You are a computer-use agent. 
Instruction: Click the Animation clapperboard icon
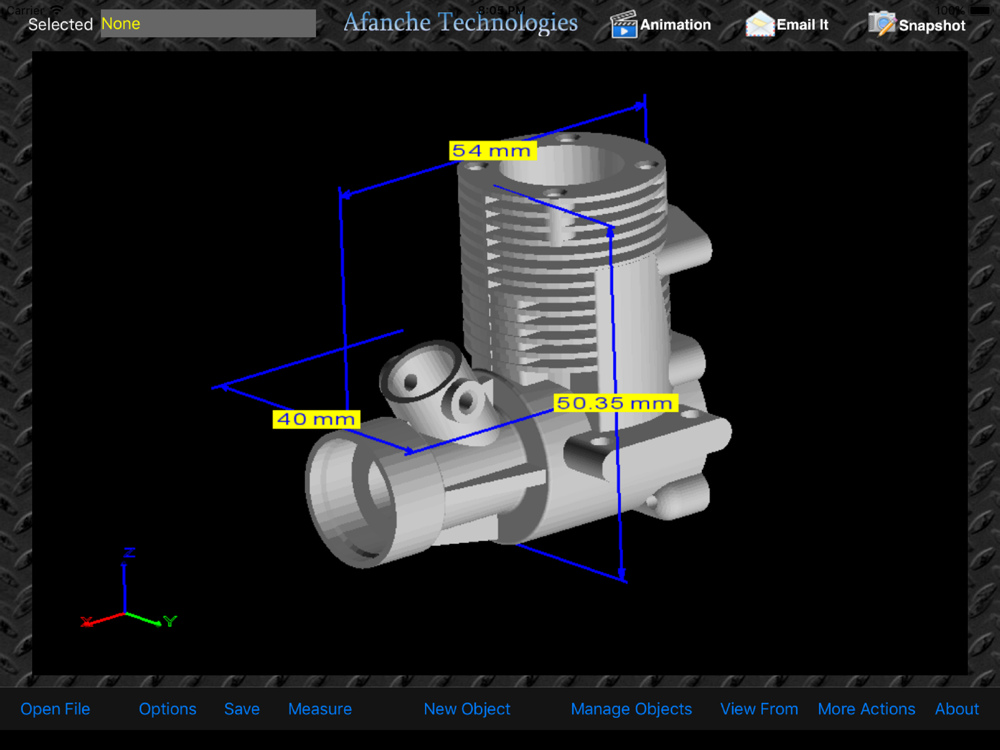623,25
